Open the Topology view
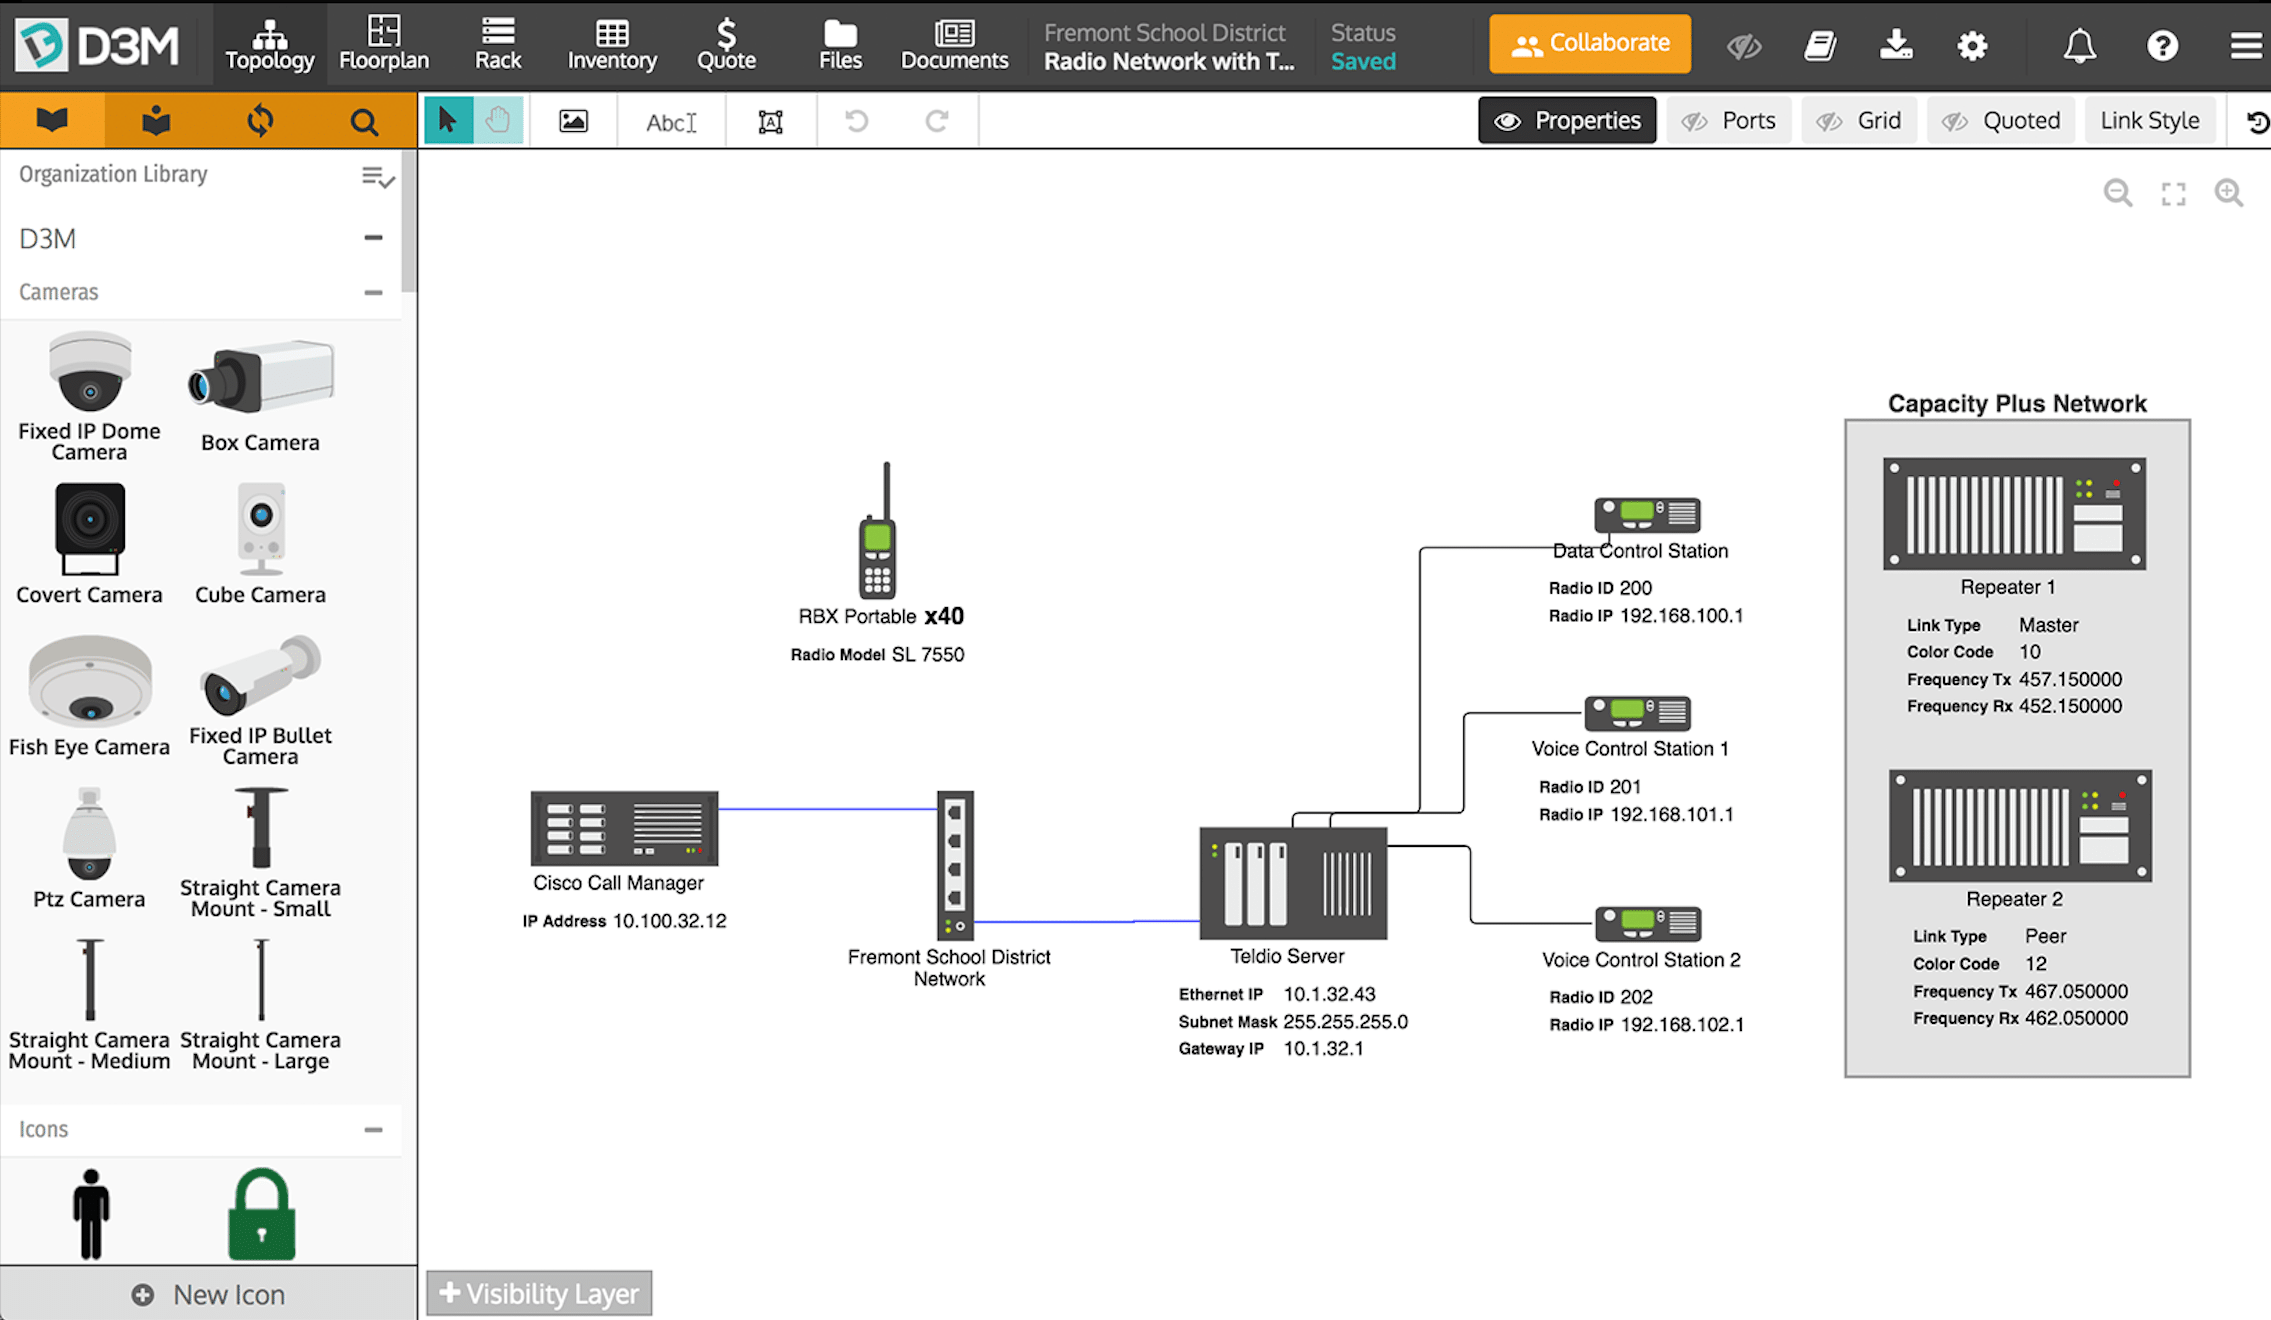Viewport: 2271px width, 1320px height. tap(269, 46)
